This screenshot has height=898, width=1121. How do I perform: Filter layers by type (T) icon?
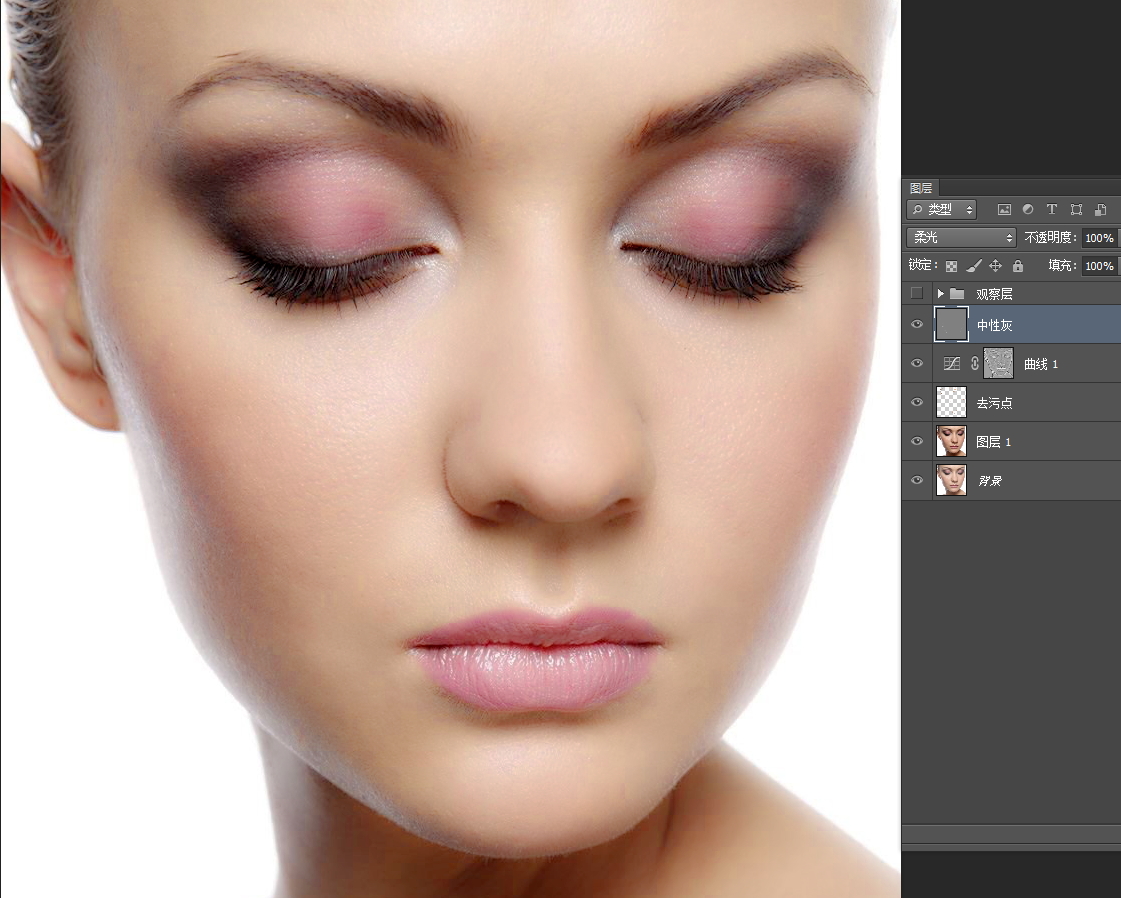click(1052, 209)
